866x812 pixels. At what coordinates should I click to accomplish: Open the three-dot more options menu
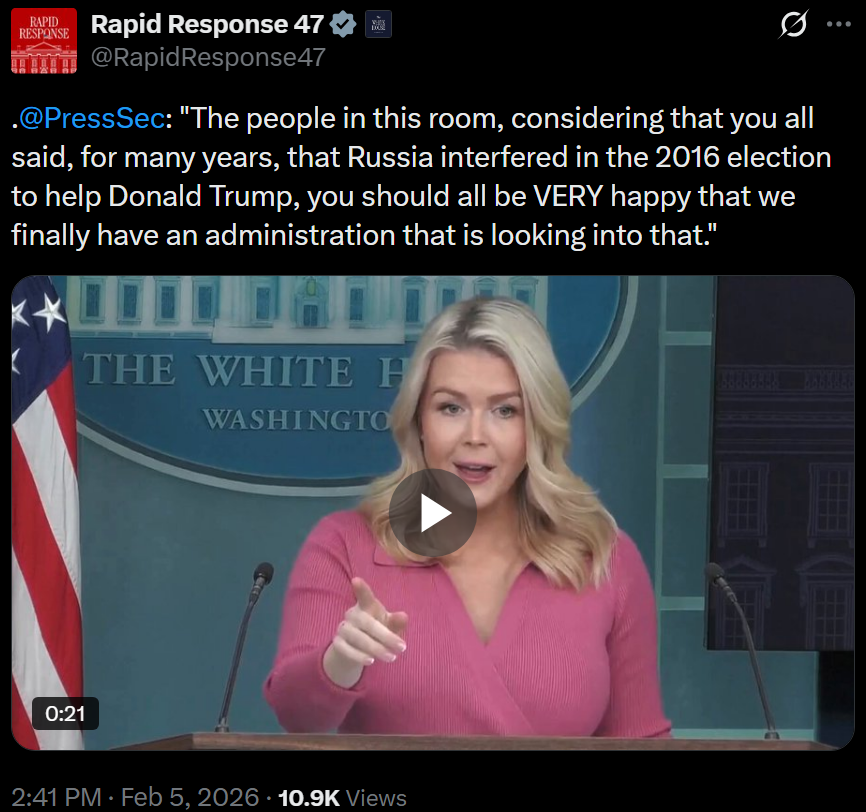click(838, 24)
